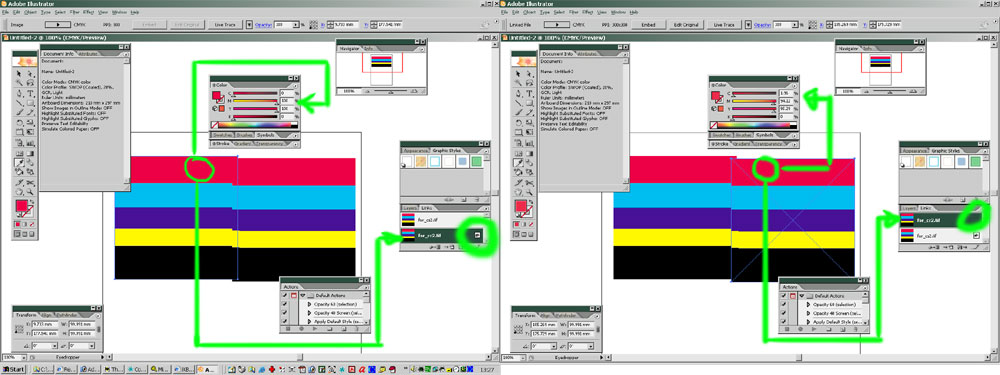Toggle Default Actions checkmark in right window
The width and height of the screenshot is (1000, 375).
point(783,295)
